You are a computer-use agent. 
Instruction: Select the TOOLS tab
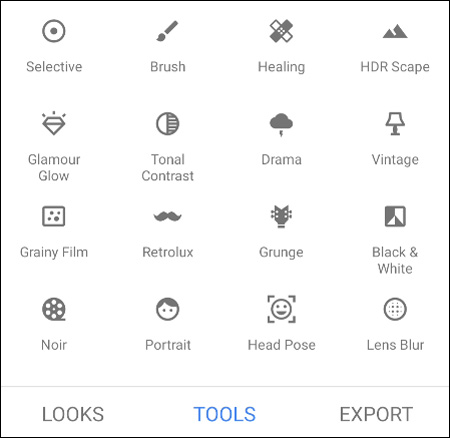click(x=224, y=414)
